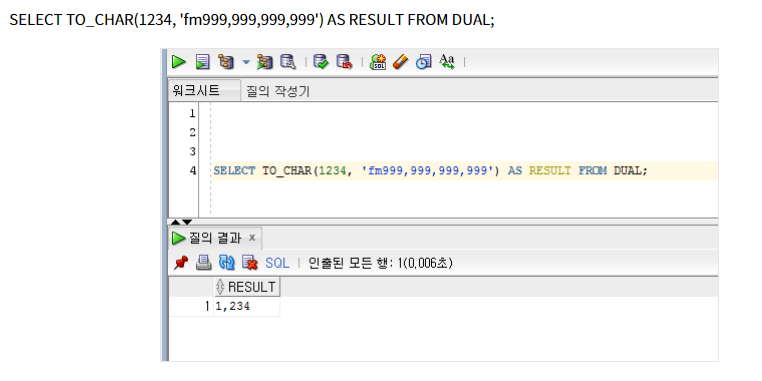Click the Run Script icon
The width and height of the screenshot is (762, 381).
pos(202,62)
